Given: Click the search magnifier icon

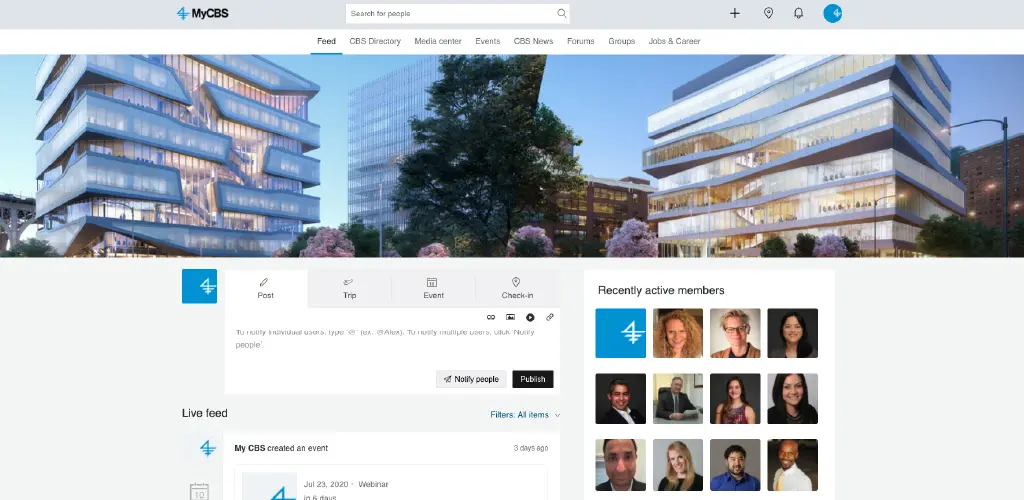Looking at the screenshot, I should click(x=562, y=13).
